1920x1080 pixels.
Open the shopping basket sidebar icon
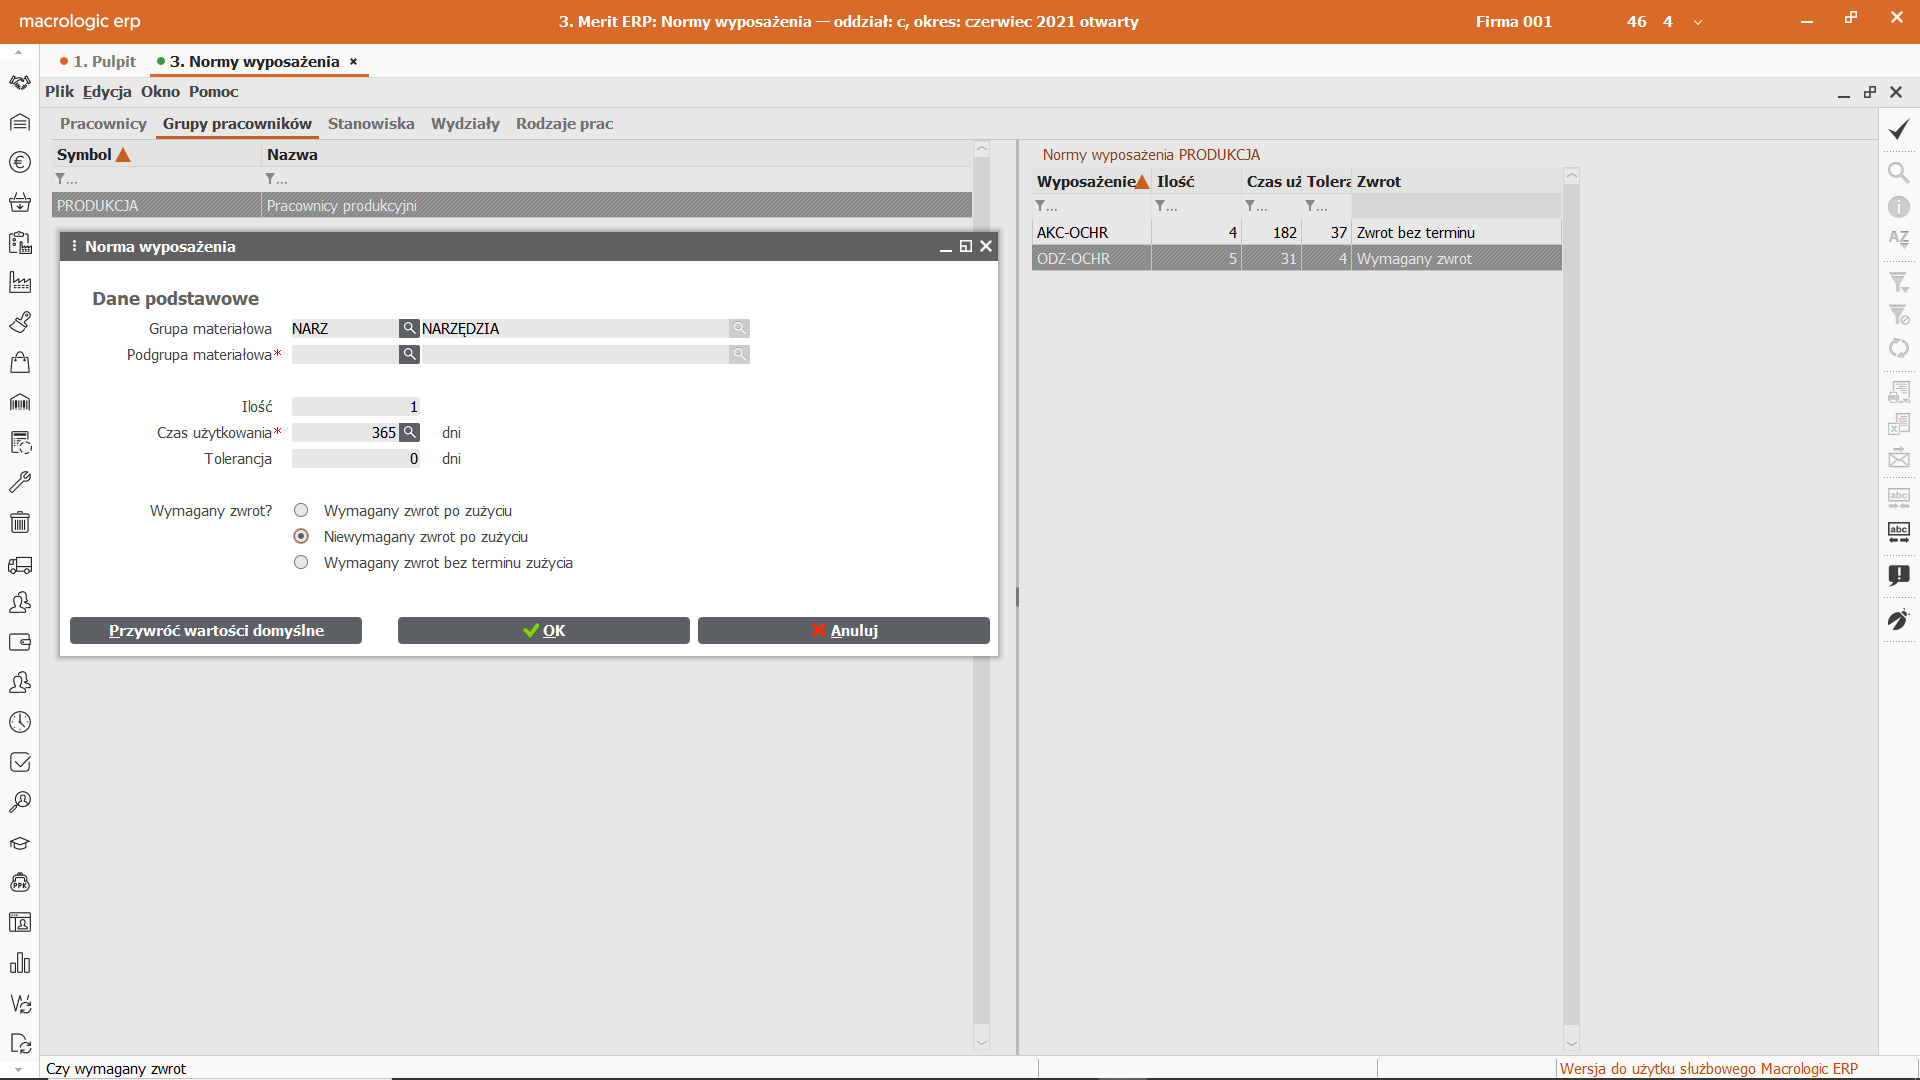[20, 202]
